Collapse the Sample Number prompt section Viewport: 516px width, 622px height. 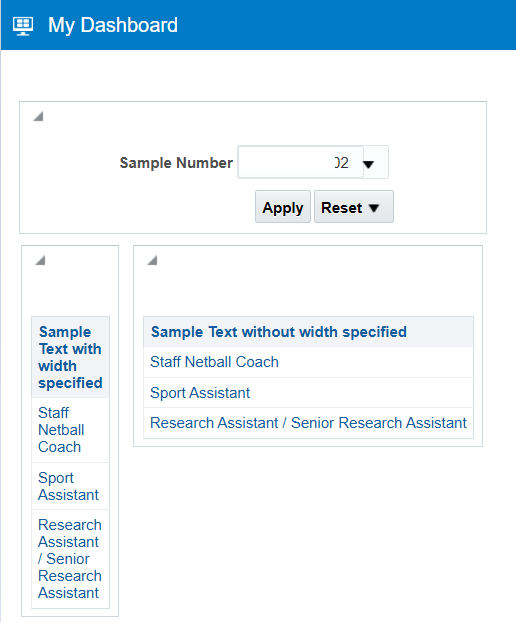tap(38, 116)
